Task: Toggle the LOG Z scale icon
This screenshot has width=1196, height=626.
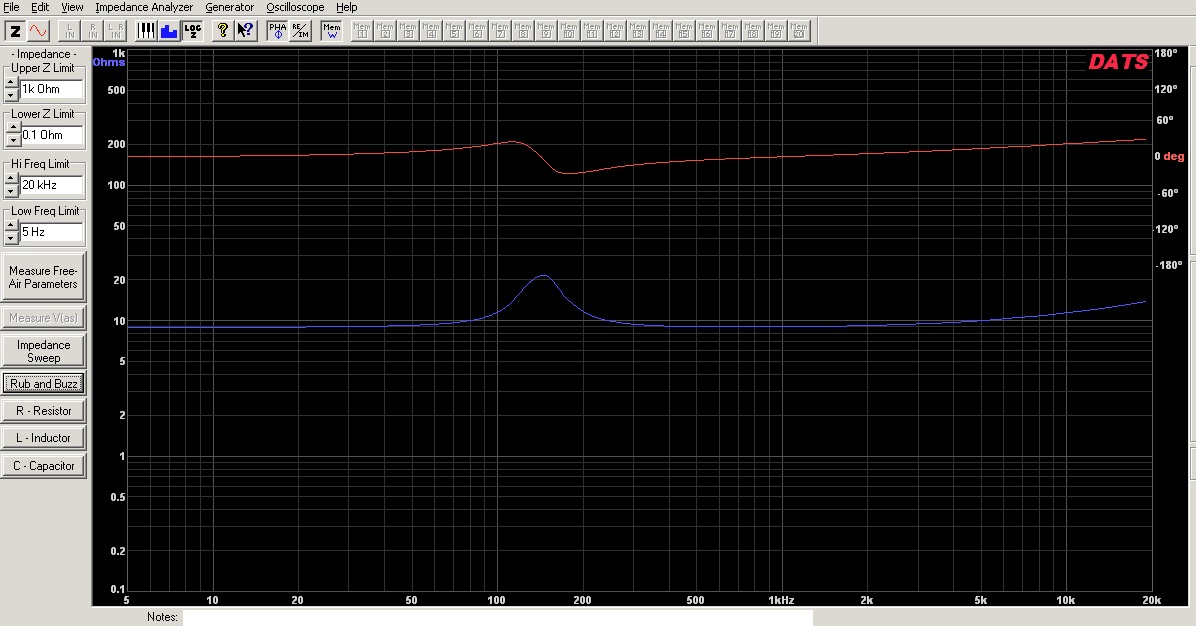Action: (192, 31)
